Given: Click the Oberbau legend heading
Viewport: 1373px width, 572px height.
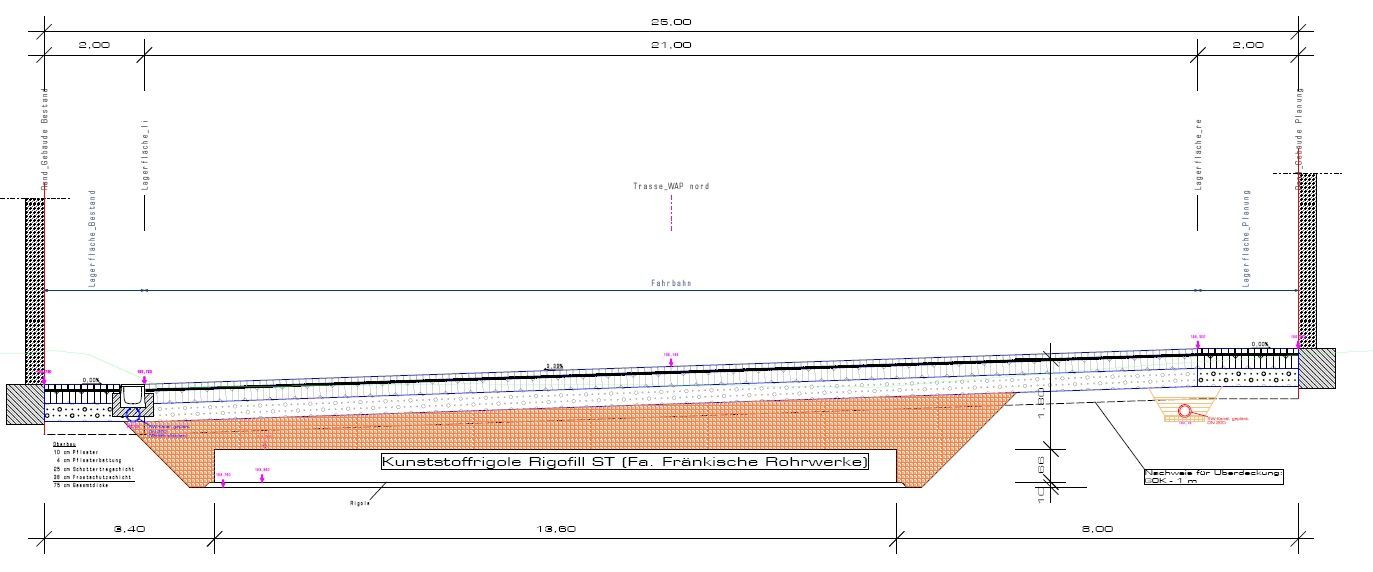Looking at the screenshot, I should [62, 443].
